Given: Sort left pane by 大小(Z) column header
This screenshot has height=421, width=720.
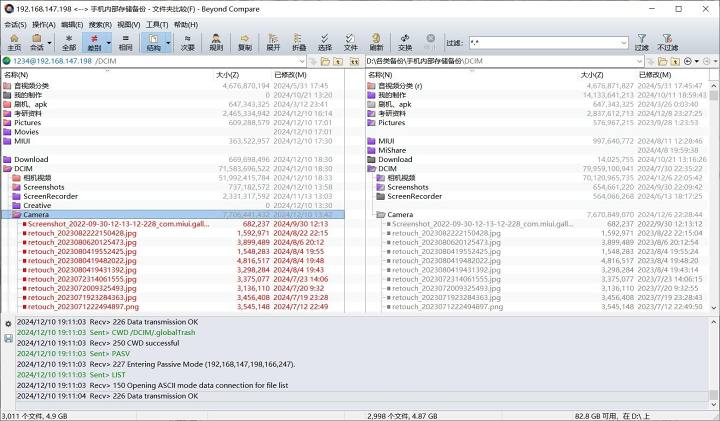Looking at the screenshot, I should tap(227, 75).
